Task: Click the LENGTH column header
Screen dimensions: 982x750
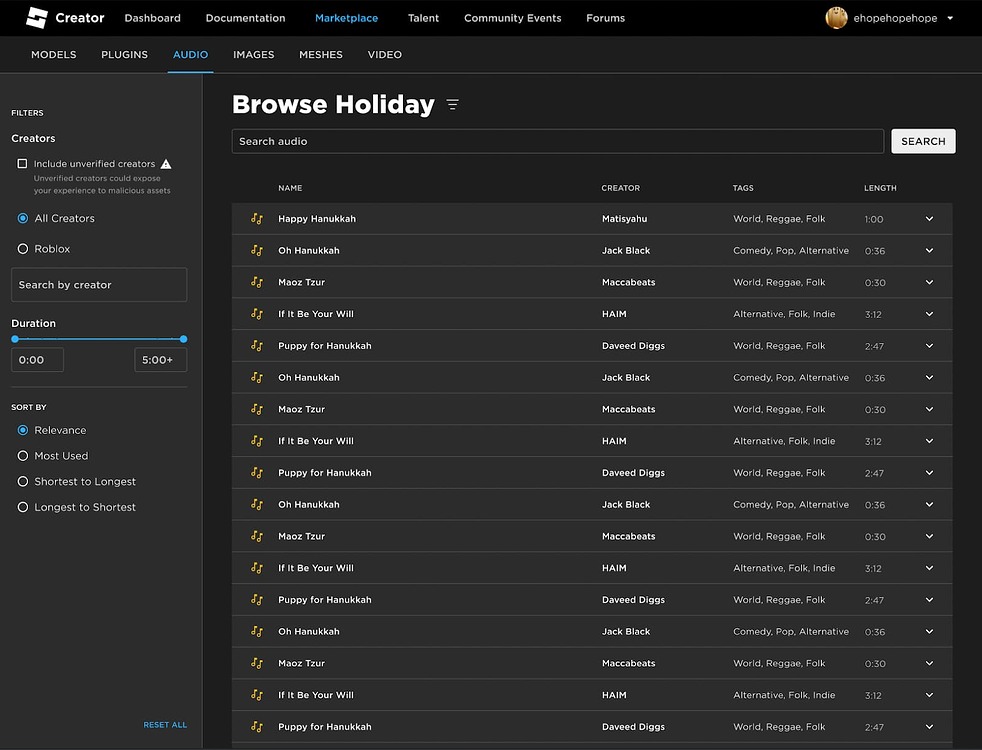Action: [x=880, y=188]
